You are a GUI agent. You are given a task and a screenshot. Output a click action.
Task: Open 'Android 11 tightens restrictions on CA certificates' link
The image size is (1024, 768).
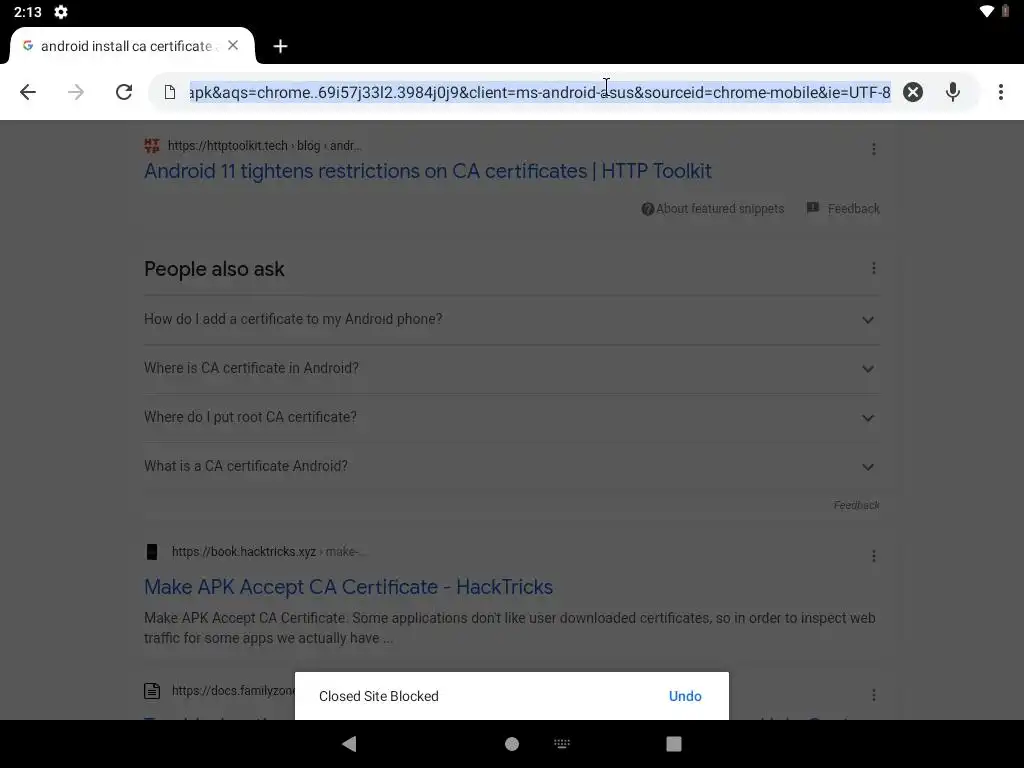pos(428,171)
